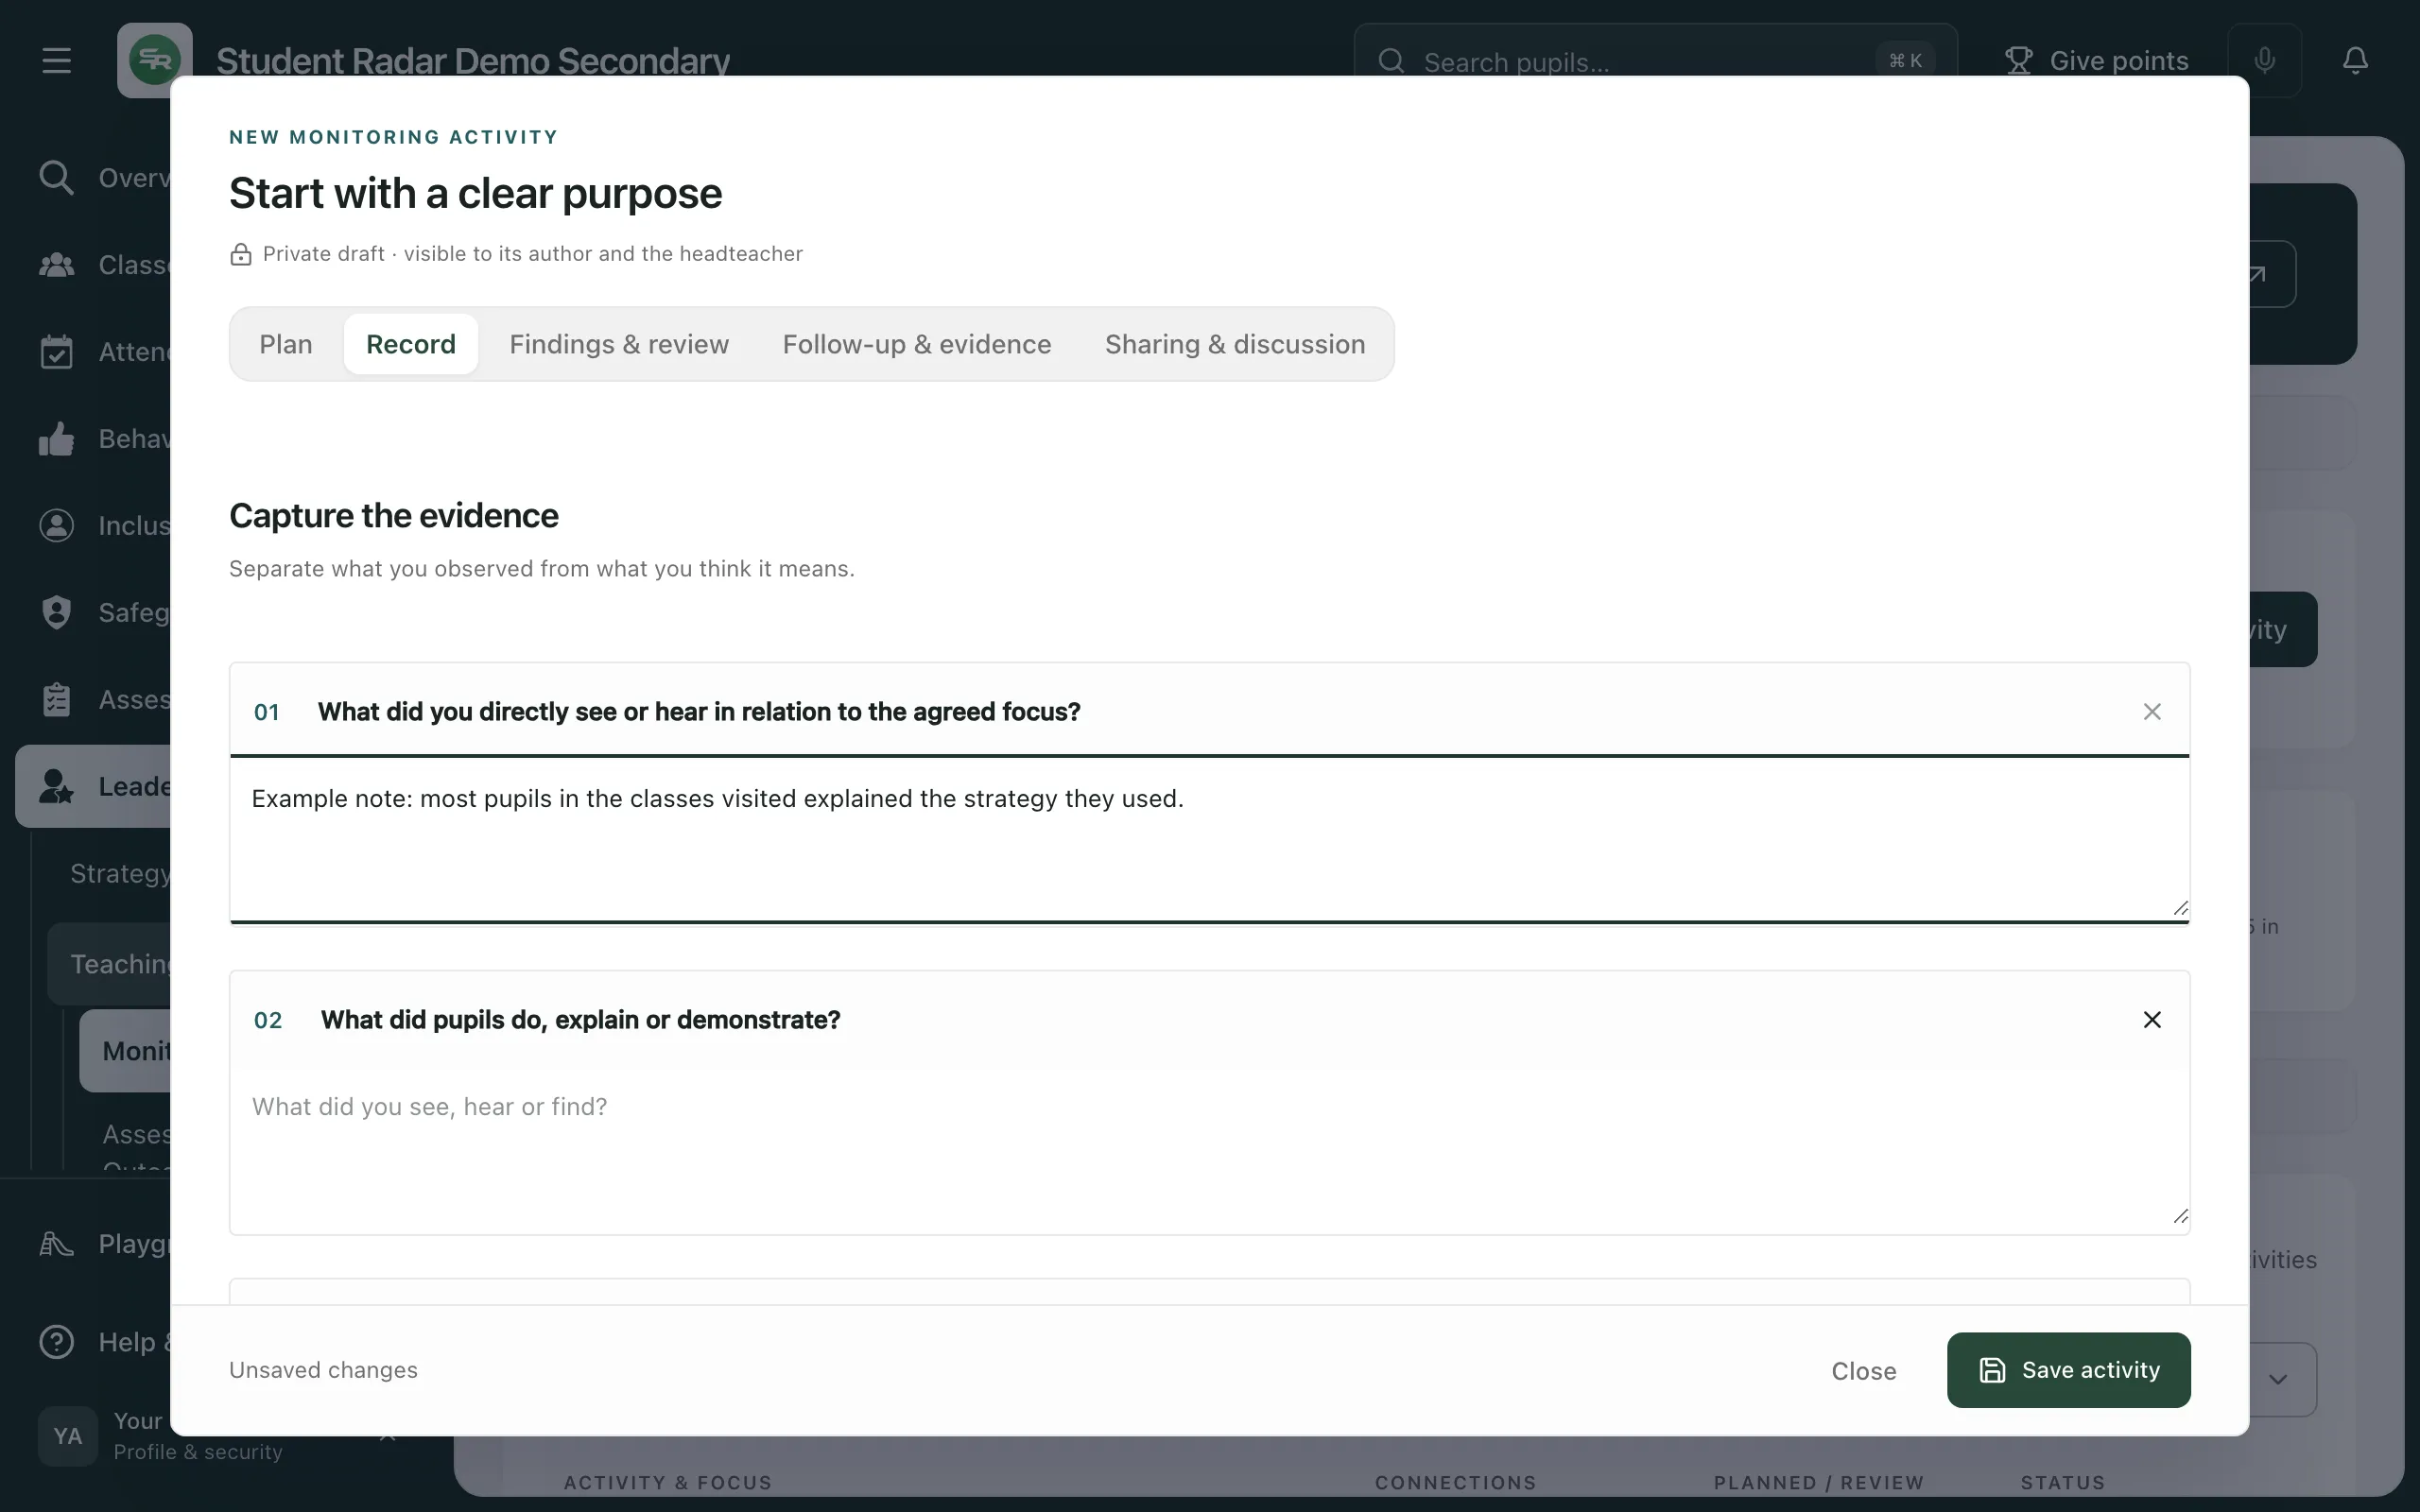
Task: Open Assessment clipboard icon in sidebar
Action: pos(56,699)
